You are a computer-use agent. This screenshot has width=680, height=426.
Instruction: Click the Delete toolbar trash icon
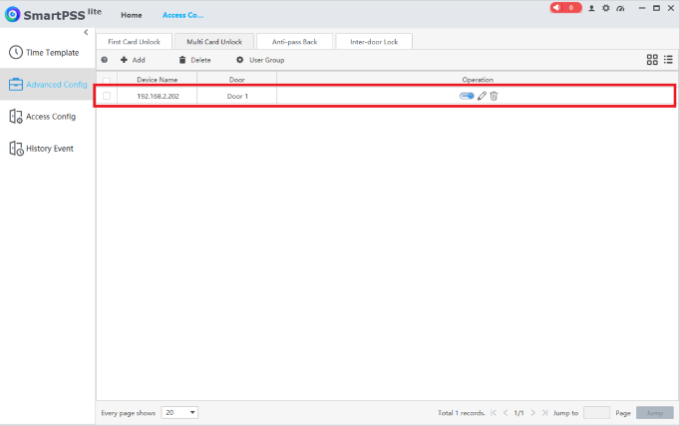click(182, 60)
